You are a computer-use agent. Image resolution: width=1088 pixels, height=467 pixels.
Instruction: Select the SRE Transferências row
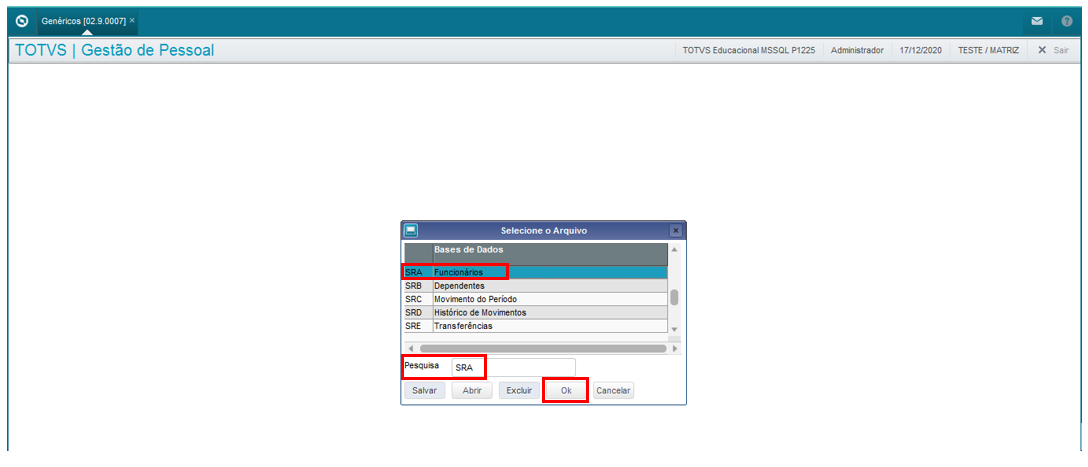tap(536, 325)
